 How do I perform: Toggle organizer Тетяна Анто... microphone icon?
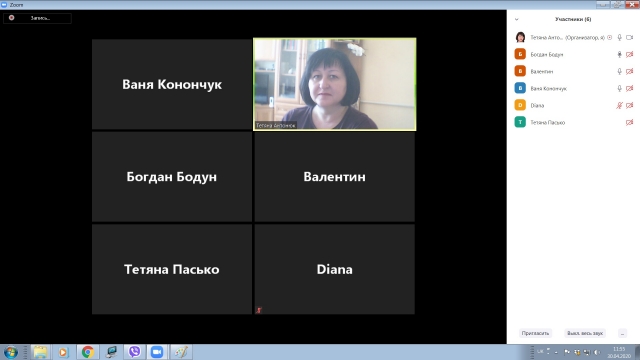(619, 38)
